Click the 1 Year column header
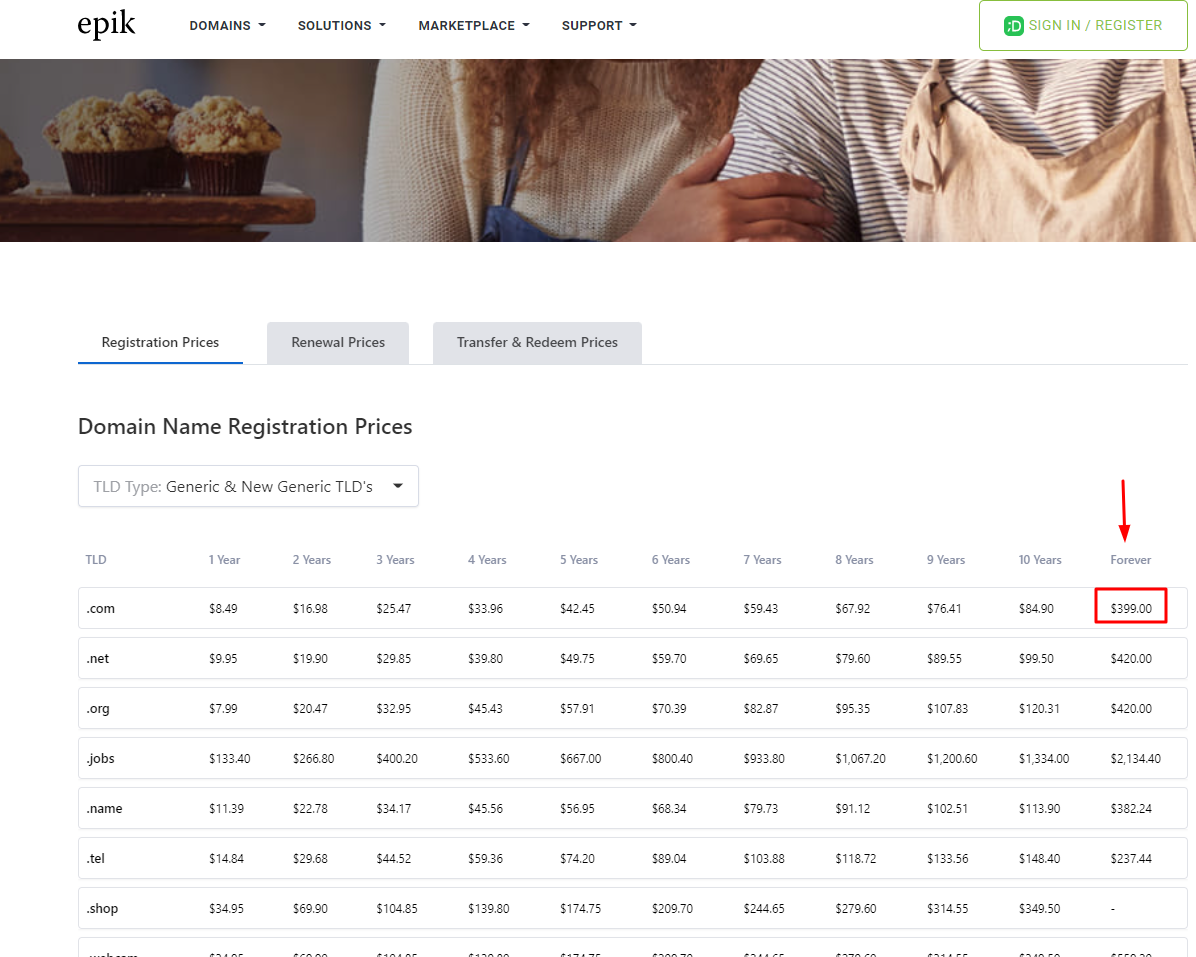1196x957 pixels. [x=224, y=560]
